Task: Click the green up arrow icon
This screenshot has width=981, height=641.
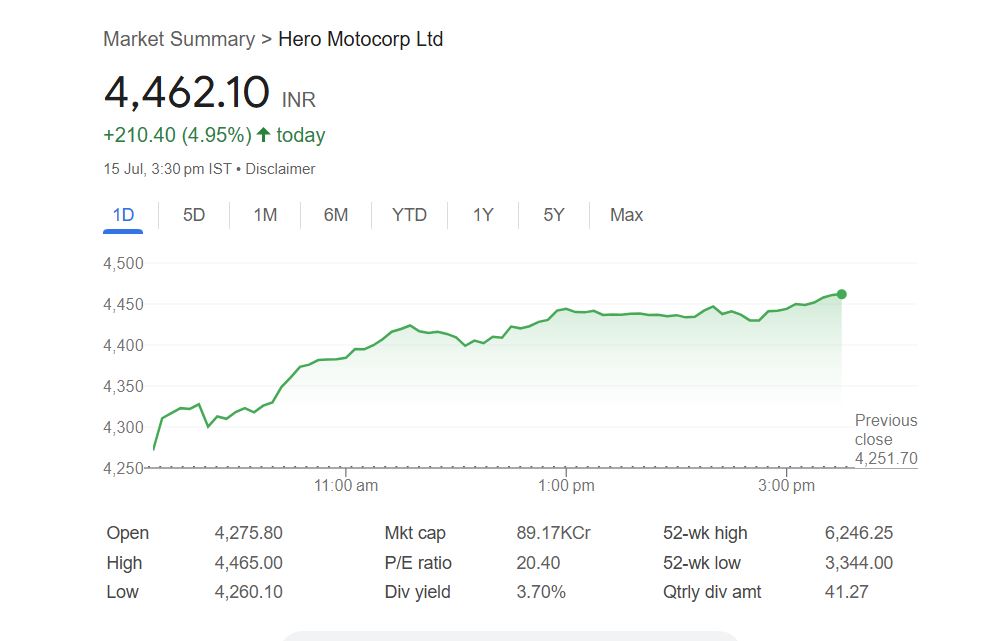Action: pyautogui.click(x=264, y=135)
